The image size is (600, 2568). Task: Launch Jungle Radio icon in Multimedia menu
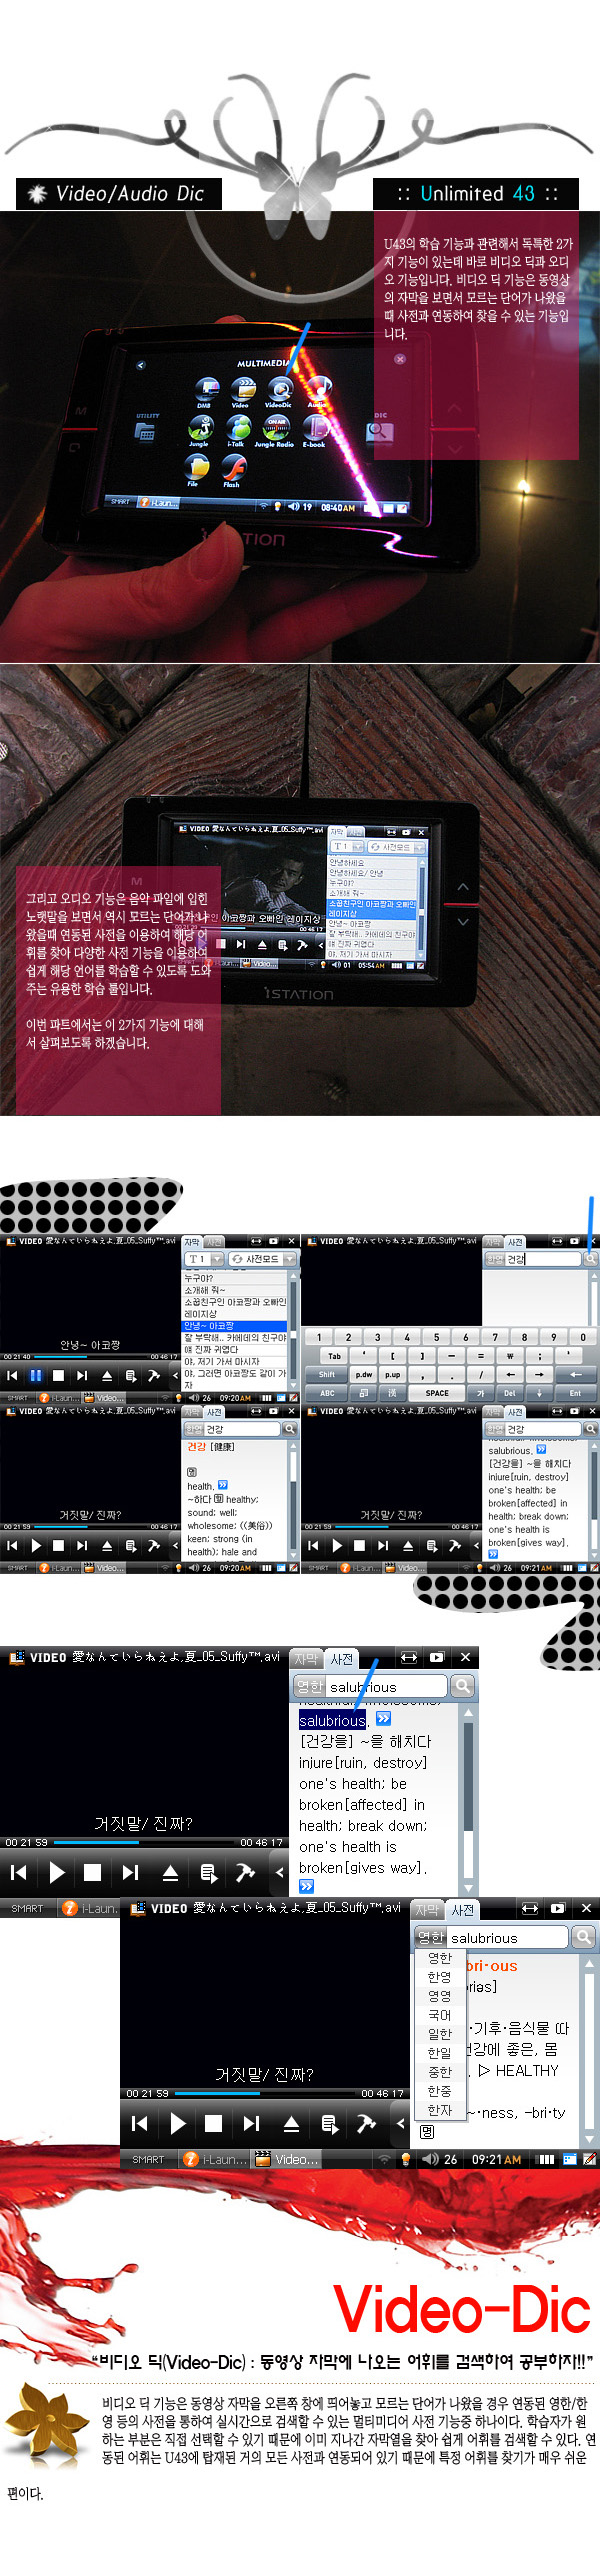(x=275, y=431)
